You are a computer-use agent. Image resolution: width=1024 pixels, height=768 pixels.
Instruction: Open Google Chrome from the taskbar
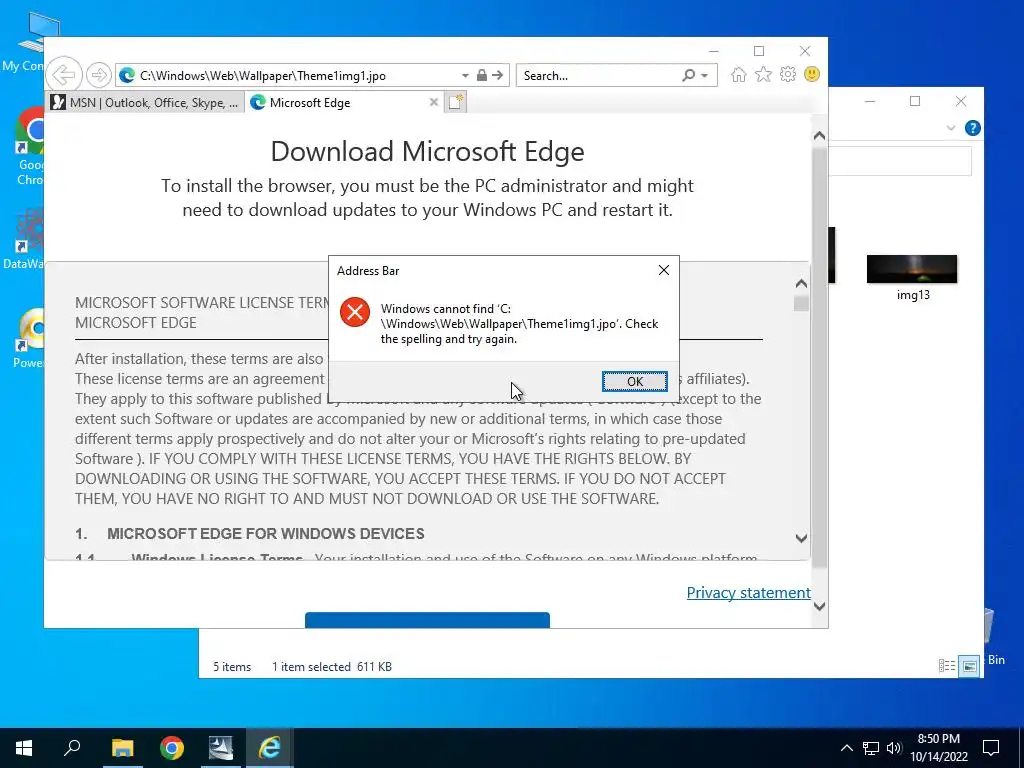point(172,748)
